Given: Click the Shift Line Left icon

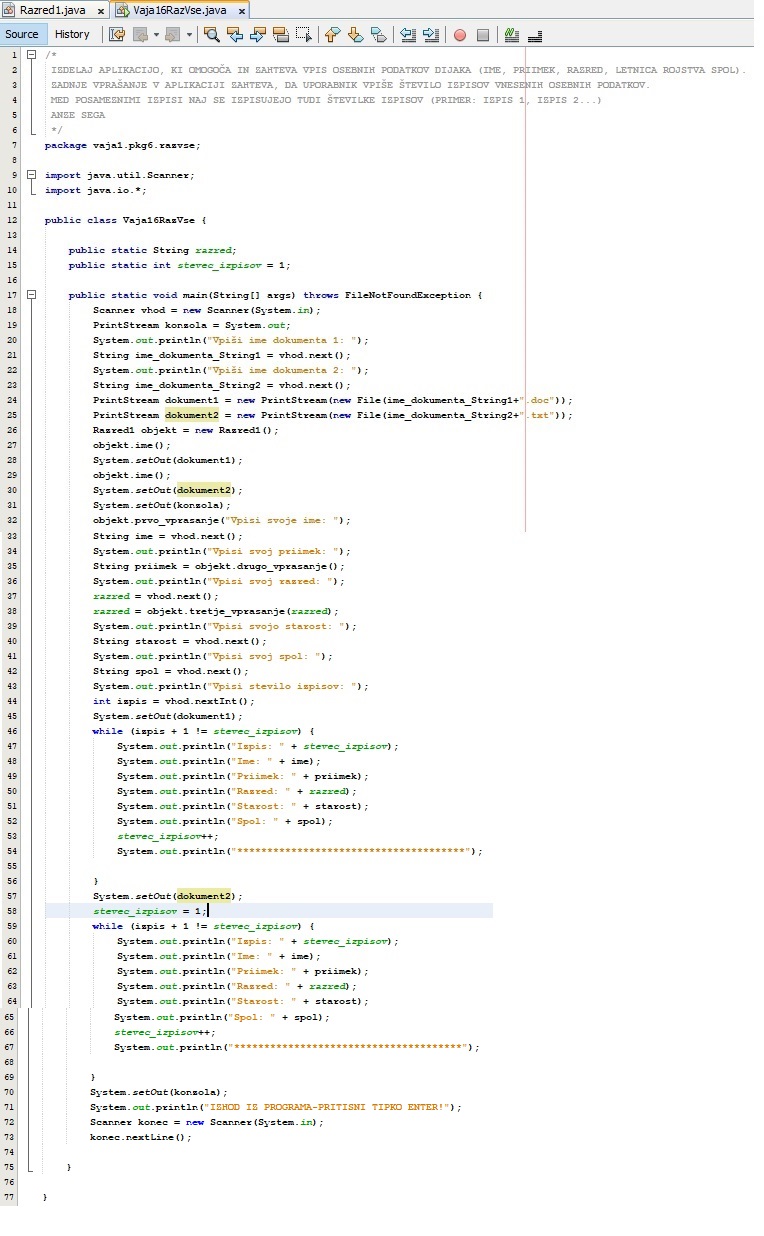Looking at the screenshot, I should [408, 34].
